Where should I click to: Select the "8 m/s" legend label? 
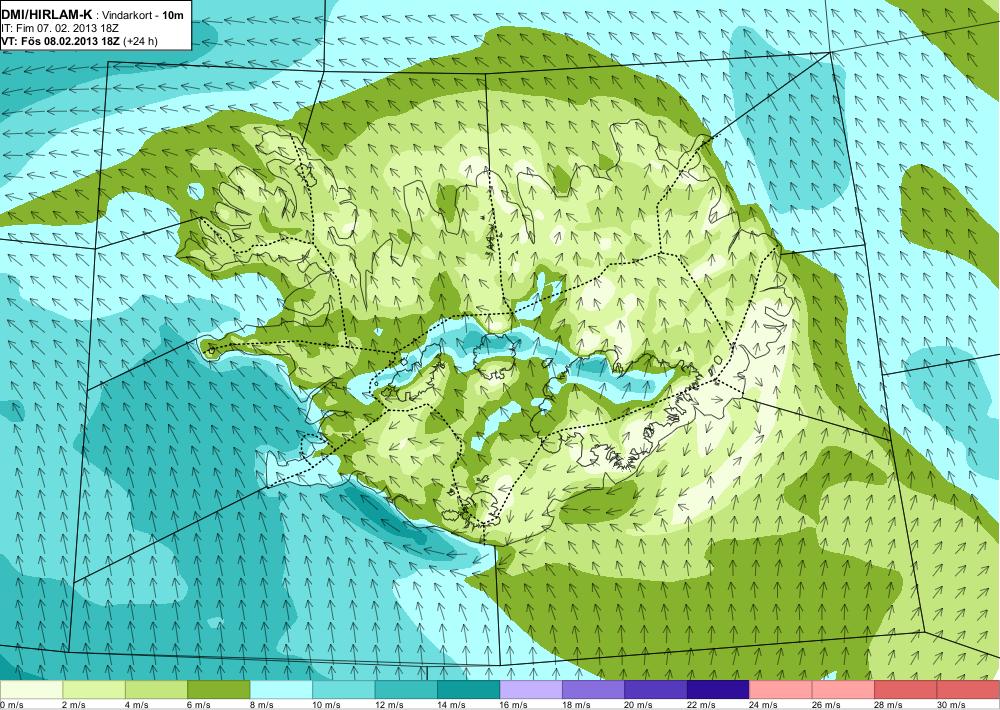click(x=261, y=705)
